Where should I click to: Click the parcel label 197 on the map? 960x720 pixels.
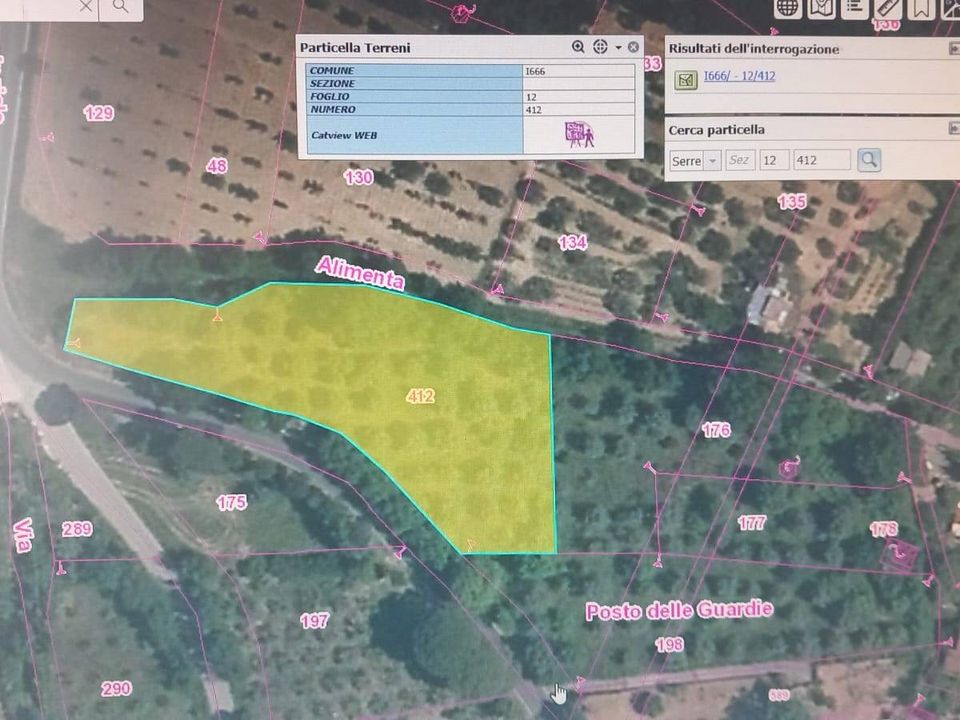click(314, 621)
